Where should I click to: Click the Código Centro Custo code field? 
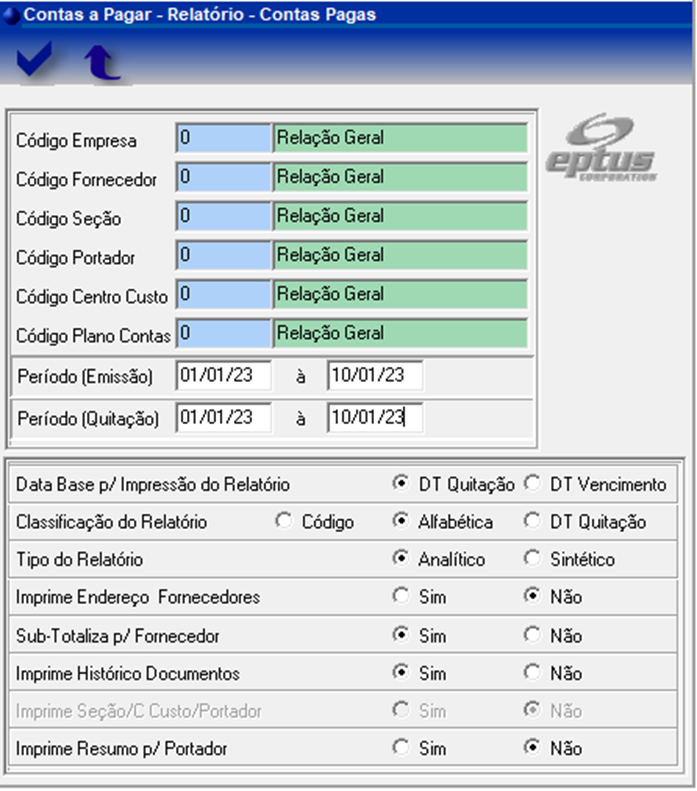[x=222, y=294]
